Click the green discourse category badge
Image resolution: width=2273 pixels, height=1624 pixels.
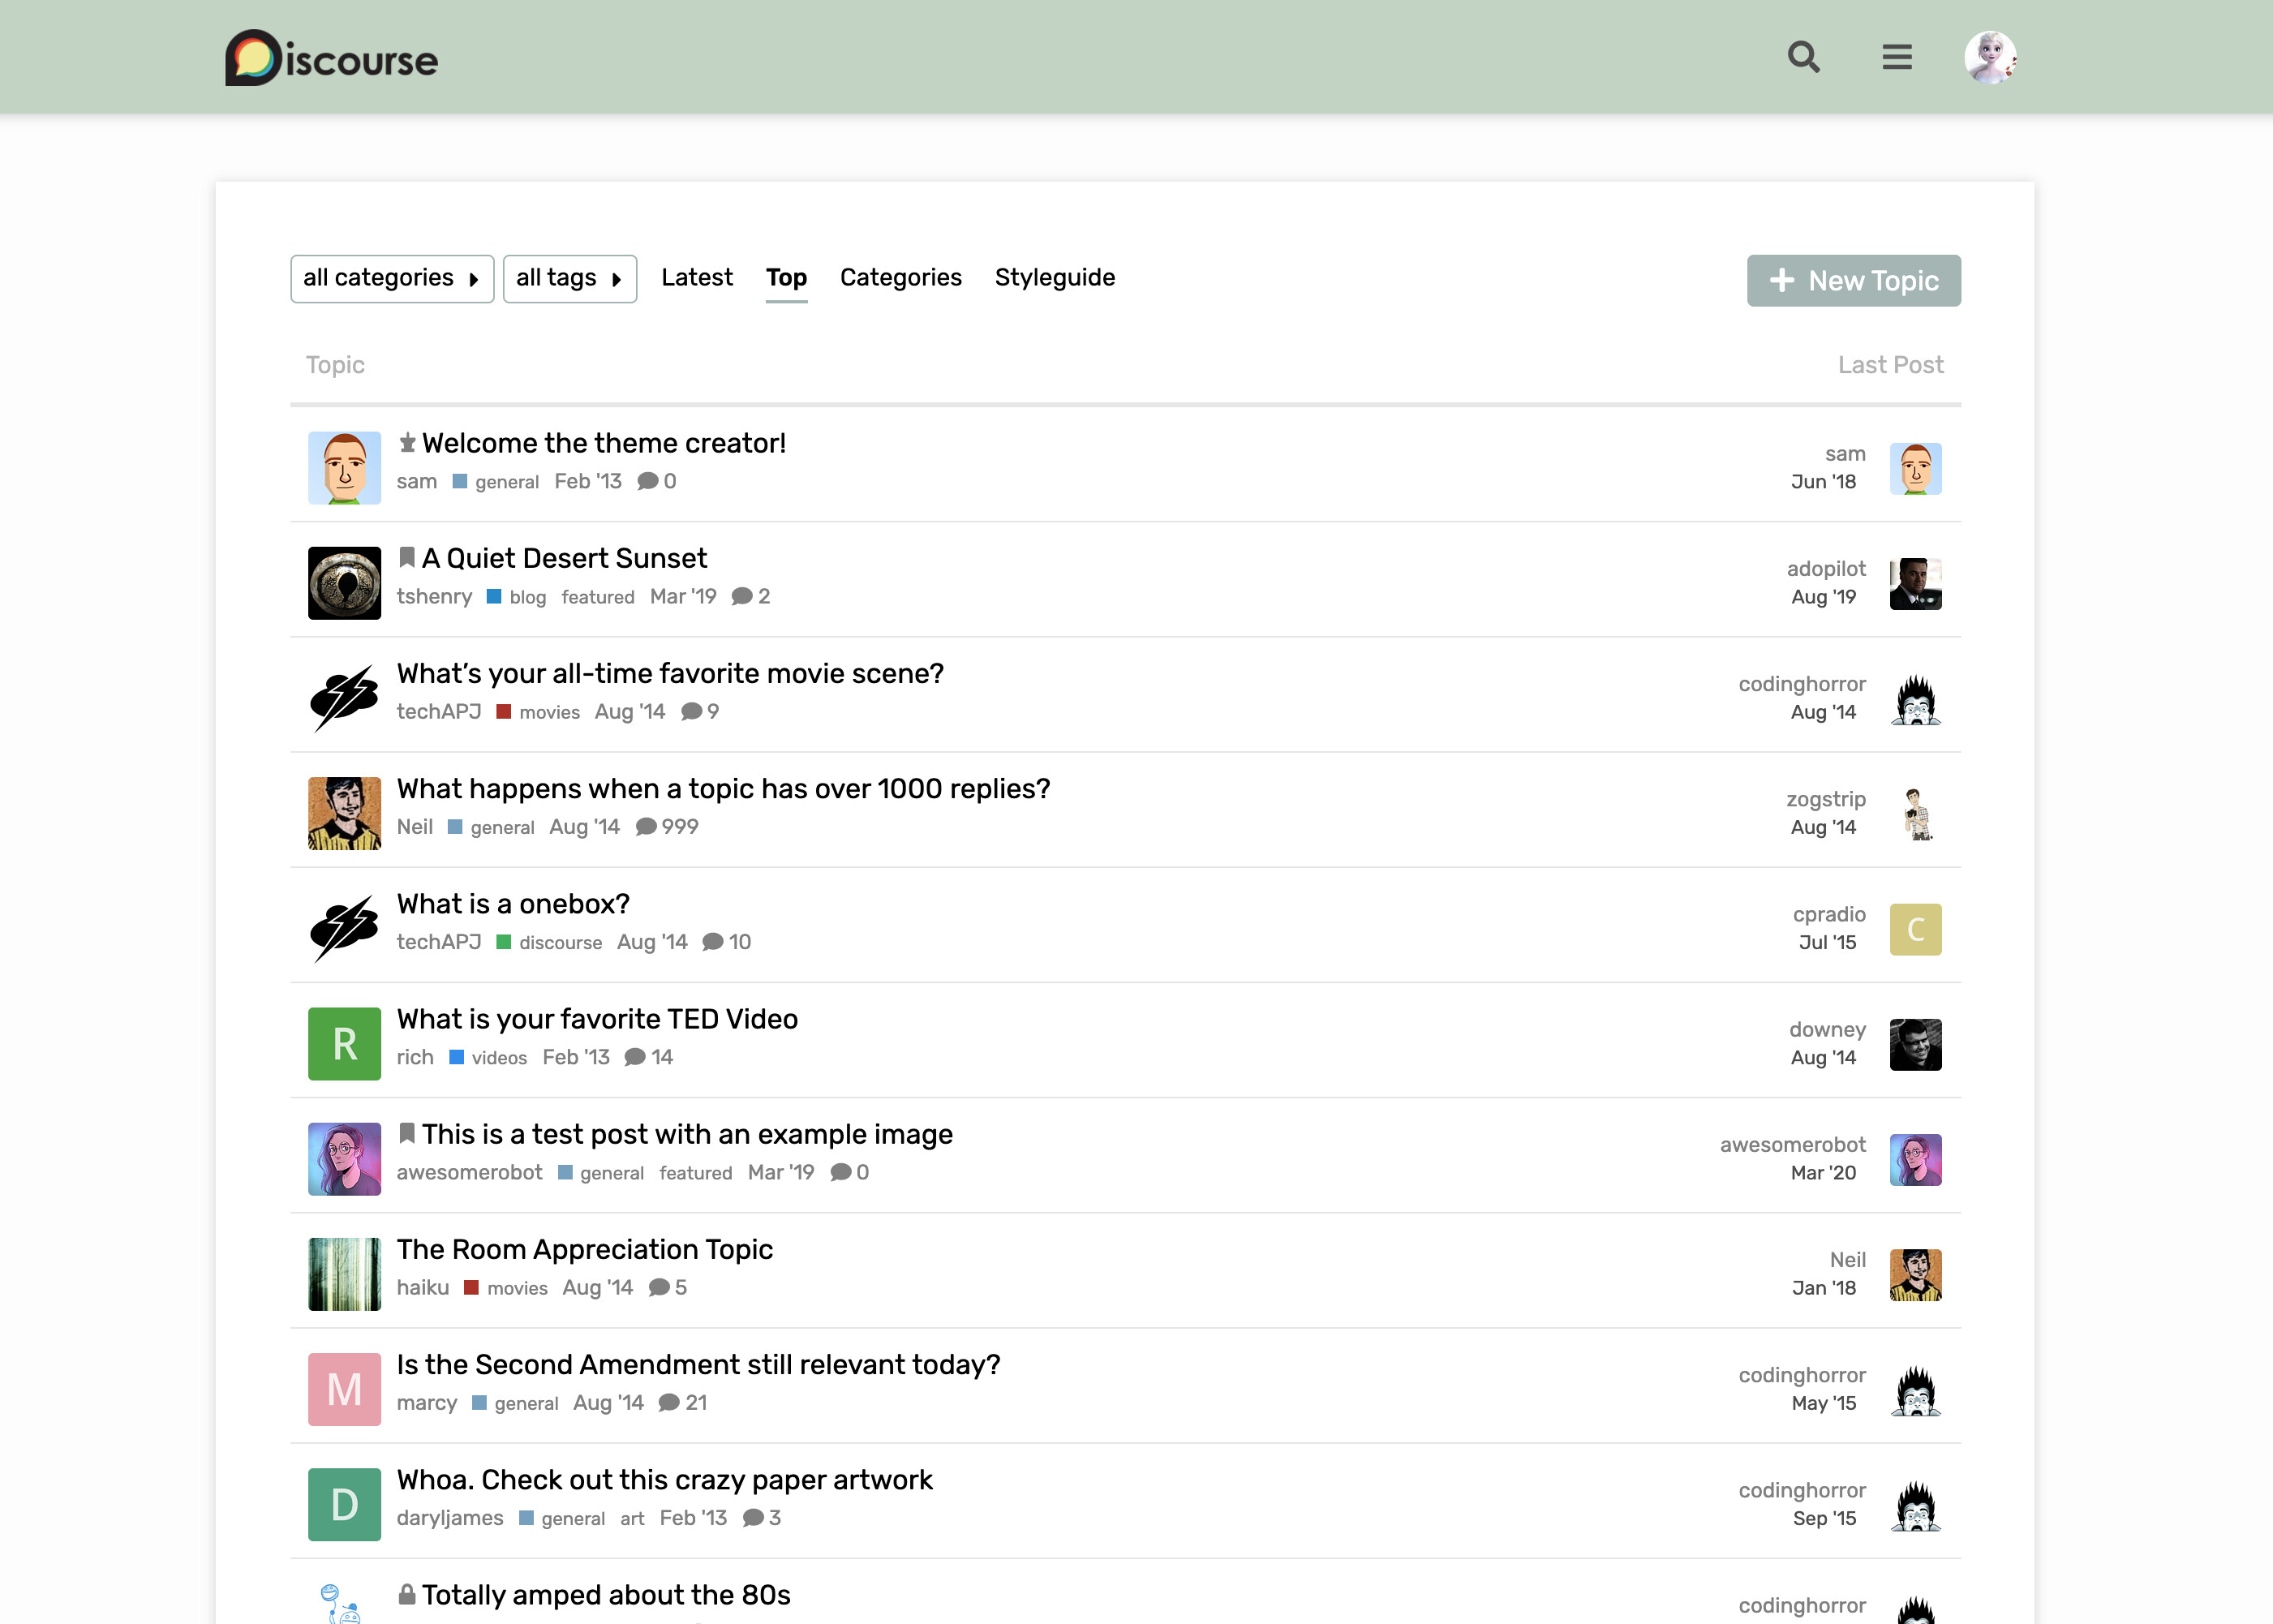tap(550, 942)
